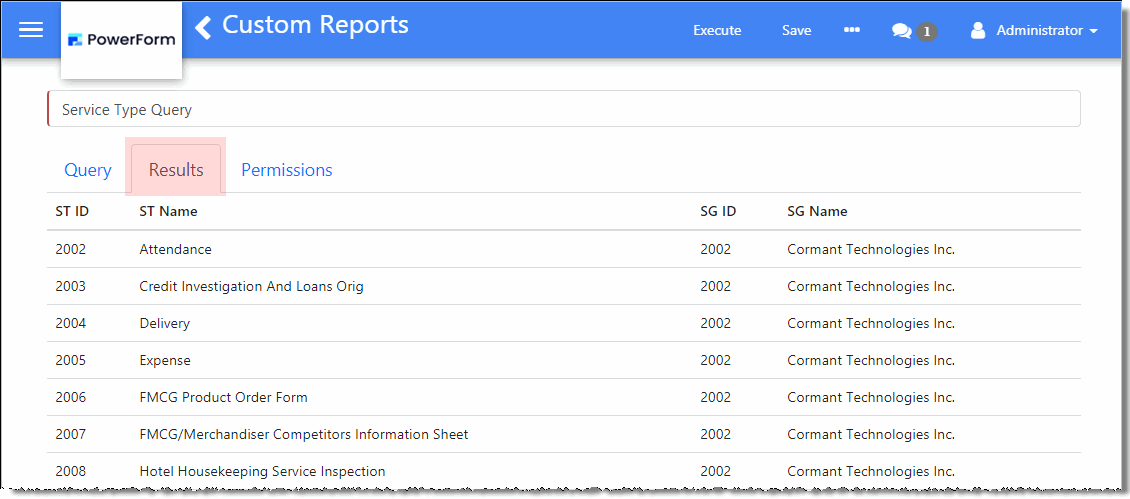Open the Permissions tab
This screenshot has width=1130, height=499.
pos(287,170)
